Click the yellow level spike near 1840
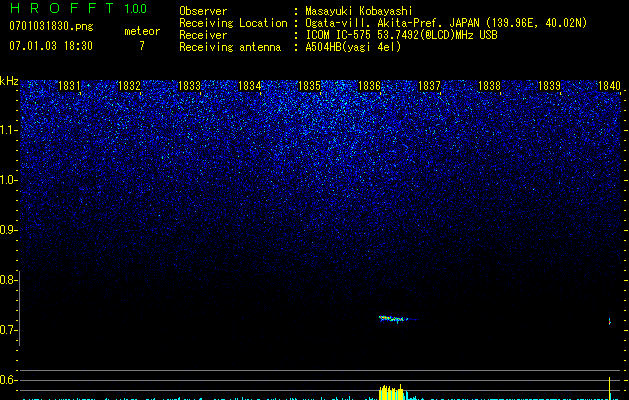This screenshot has height=400, width=629. click(610, 388)
